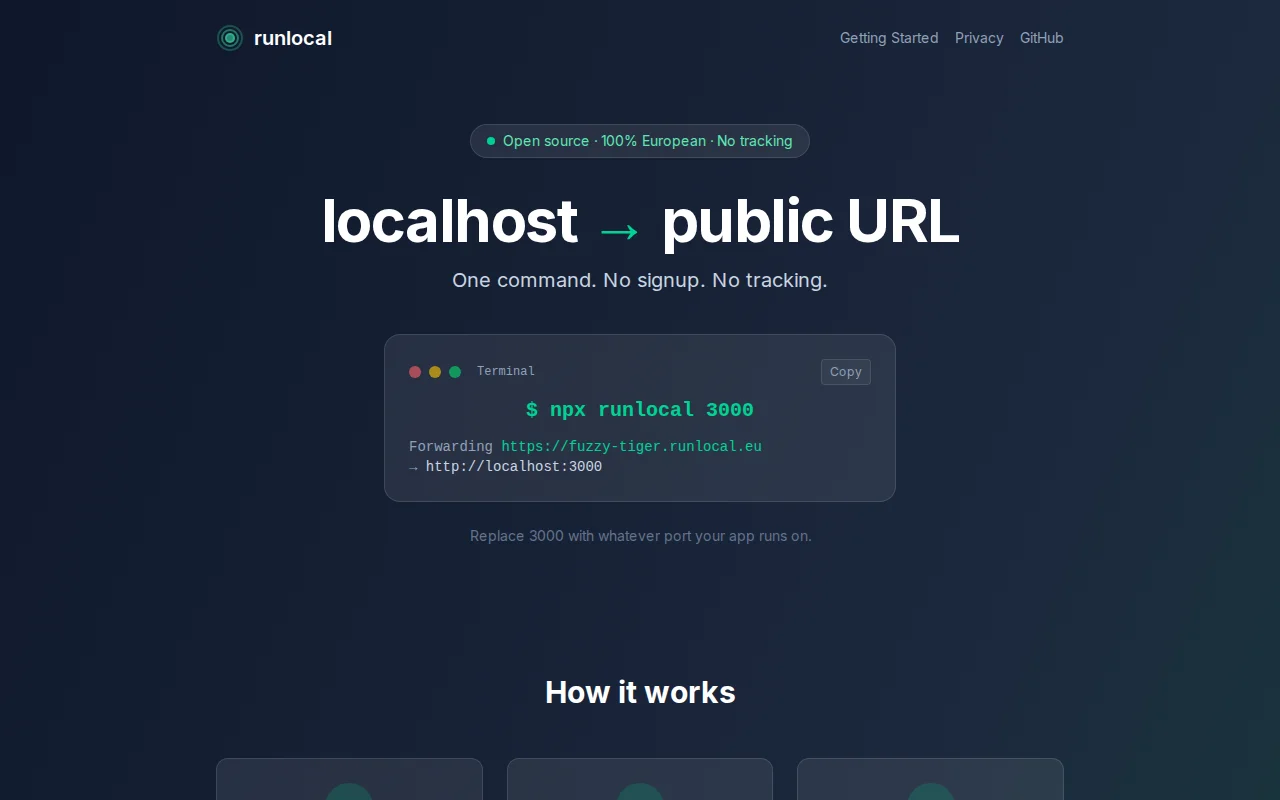Click the Open source · 100% European badge
The width and height of the screenshot is (1280, 800).
(640, 141)
